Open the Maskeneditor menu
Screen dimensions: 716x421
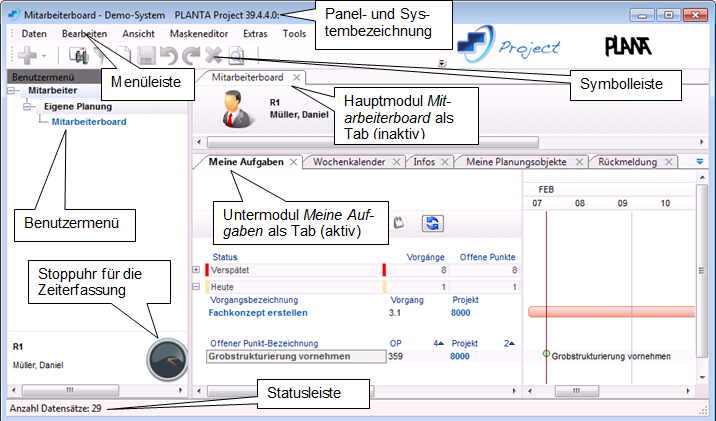click(199, 33)
